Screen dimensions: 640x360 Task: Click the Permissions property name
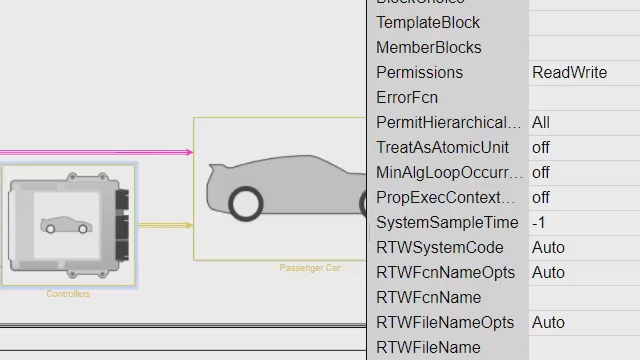pyautogui.click(x=419, y=73)
